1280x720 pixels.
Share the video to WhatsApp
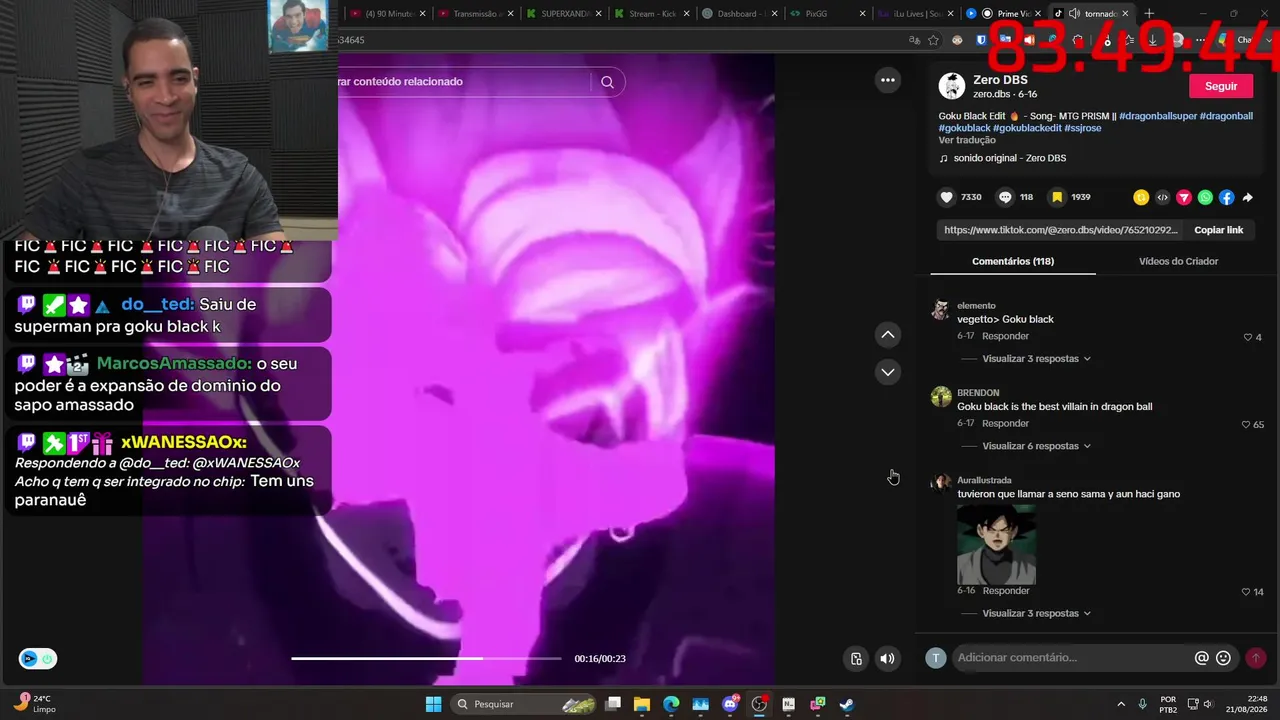(x=1205, y=198)
